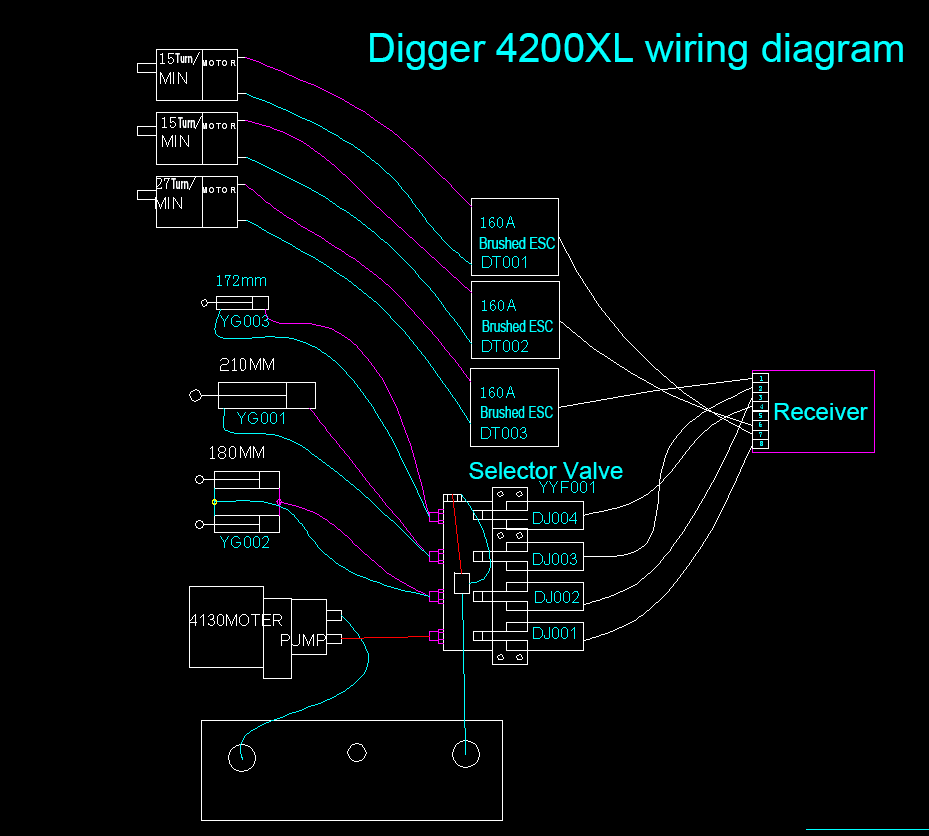This screenshot has height=836, width=929.
Task: Click the 160A Brushed ESC DT003 box
Action: tap(514, 409)
